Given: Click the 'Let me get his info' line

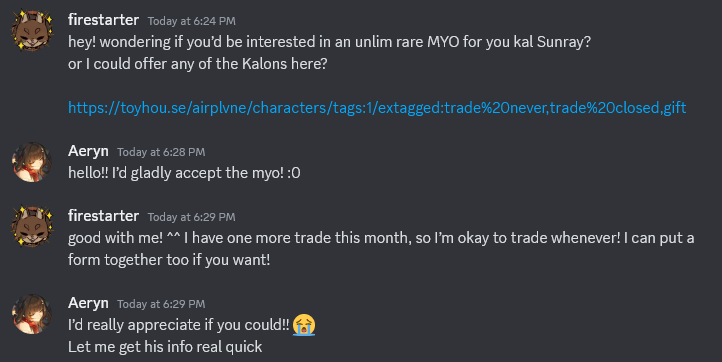Looking at the screenshot, I should click(165, 346).
